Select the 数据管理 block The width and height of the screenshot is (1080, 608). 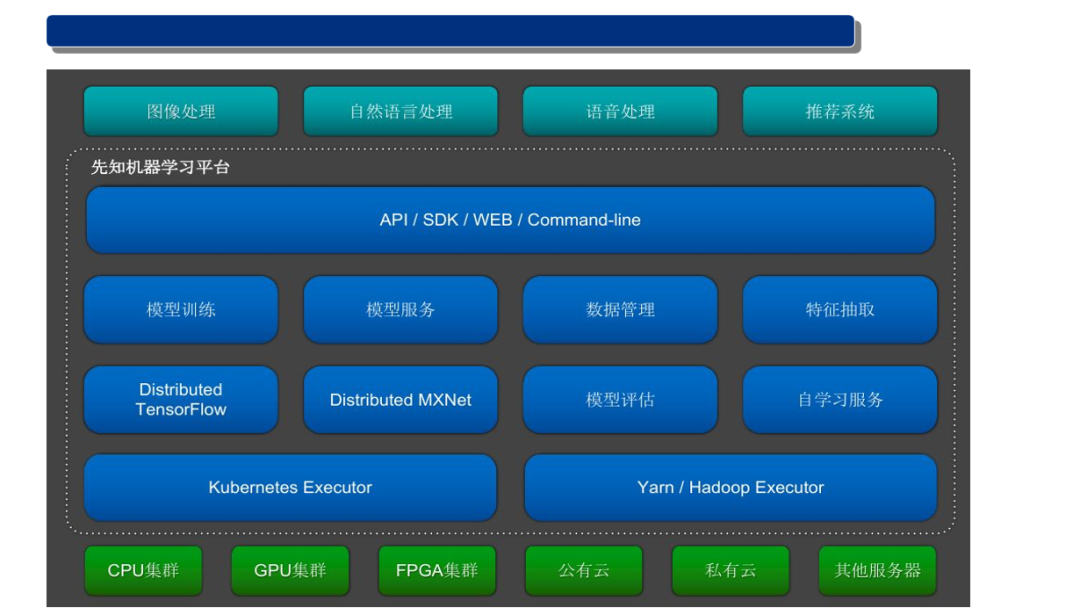(x=620, y=310)
